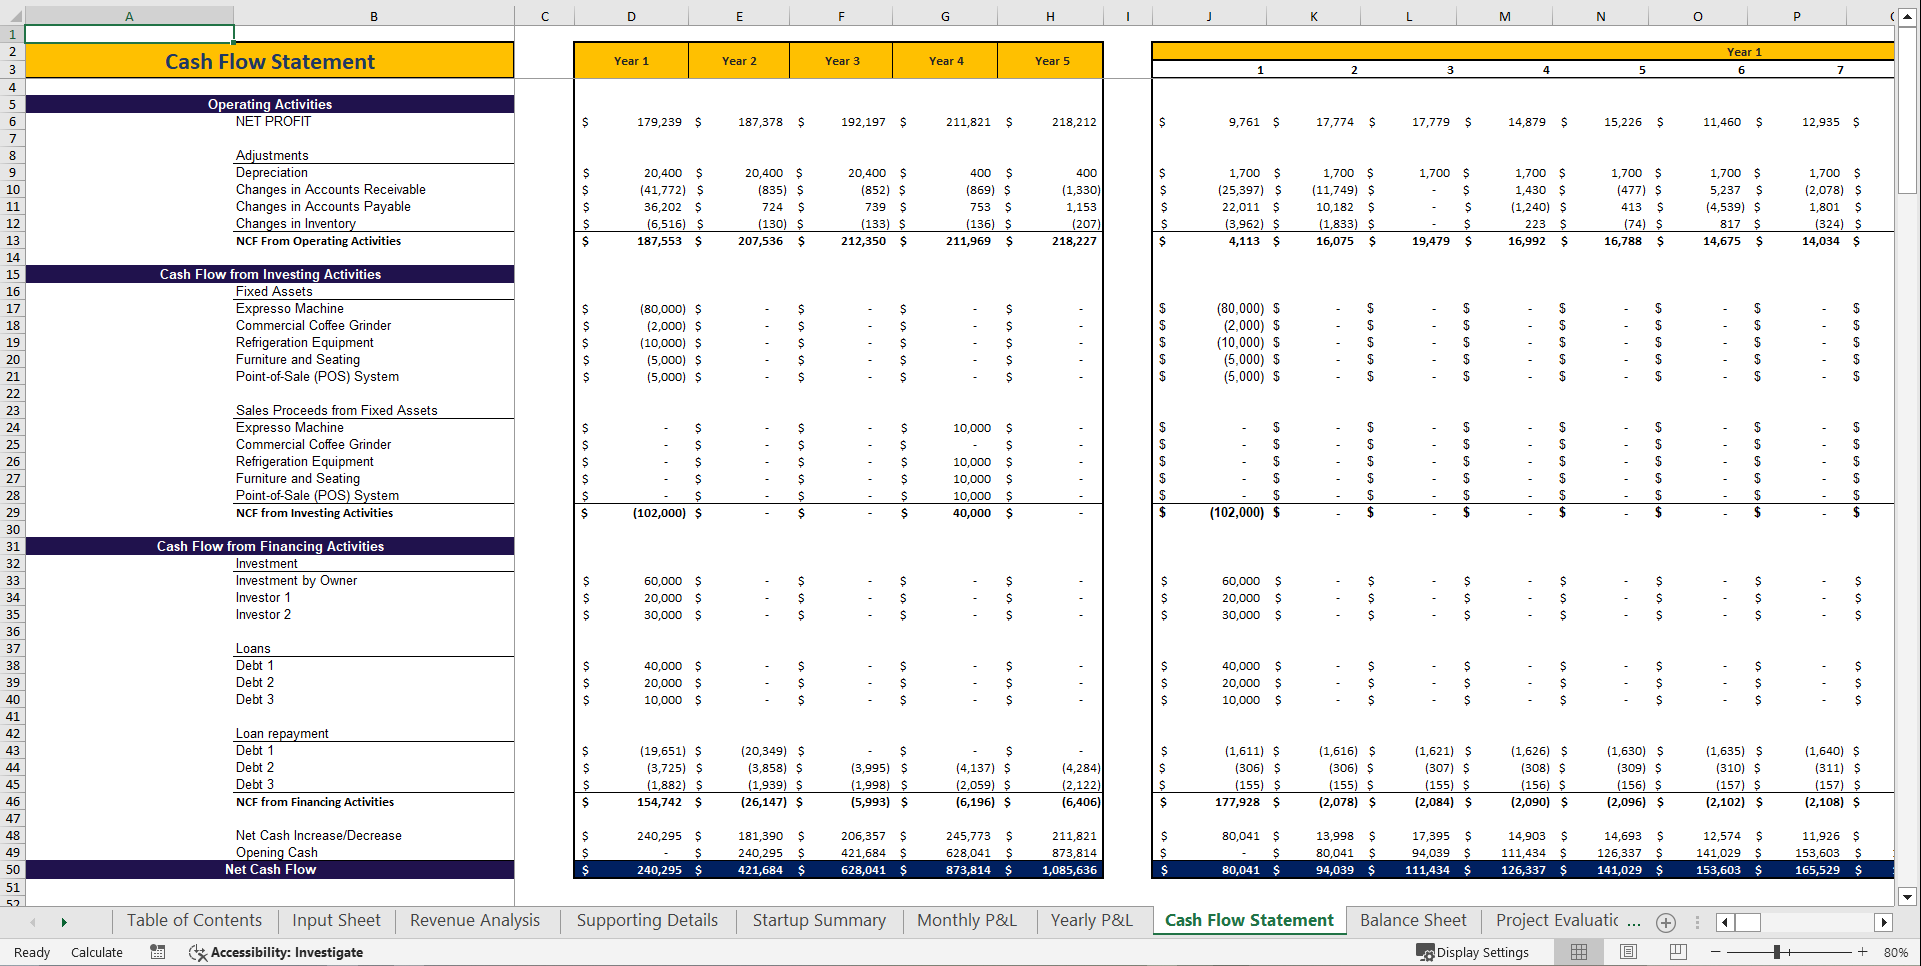
Task: Switch to the Input Sheet tab
Action: point(335,920)
